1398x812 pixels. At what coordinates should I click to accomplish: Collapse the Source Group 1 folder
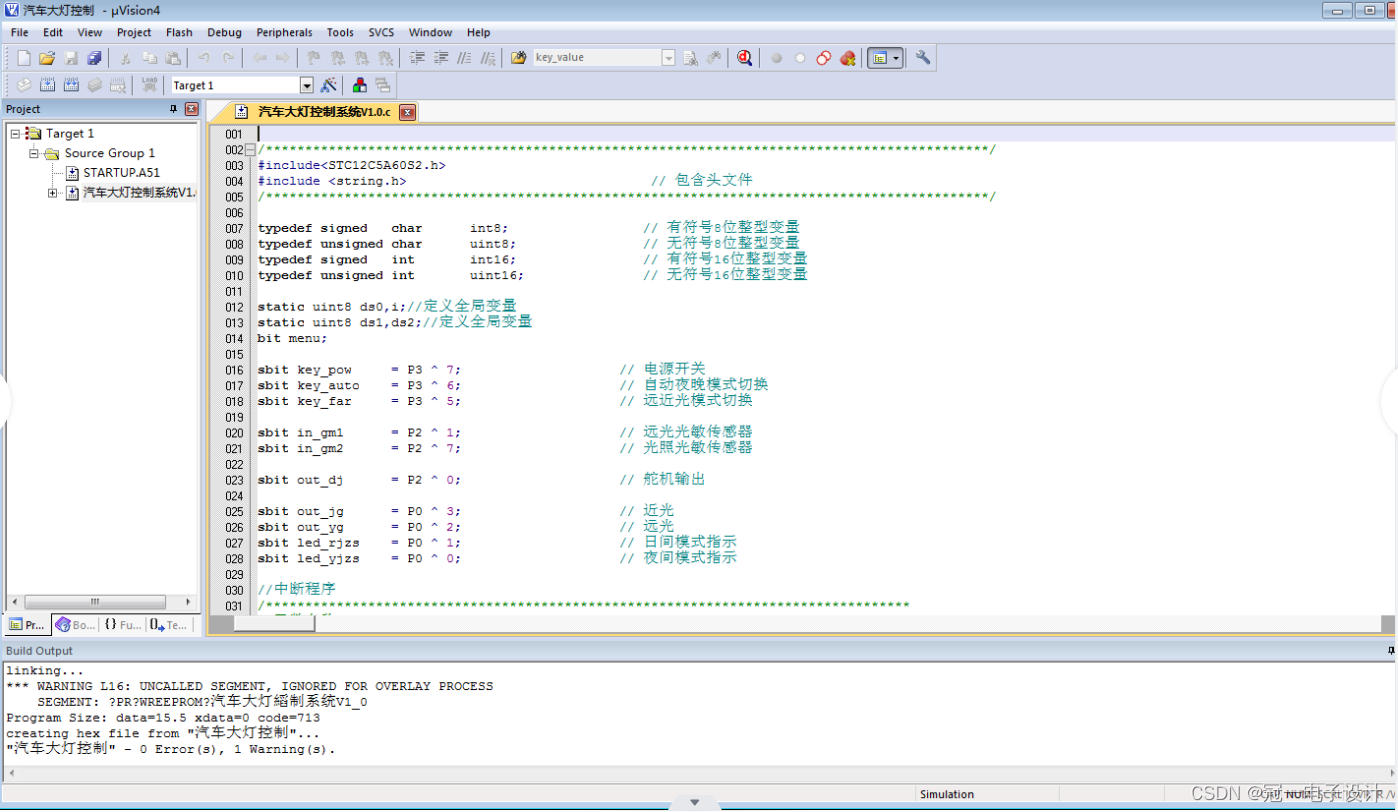[33, 153]
